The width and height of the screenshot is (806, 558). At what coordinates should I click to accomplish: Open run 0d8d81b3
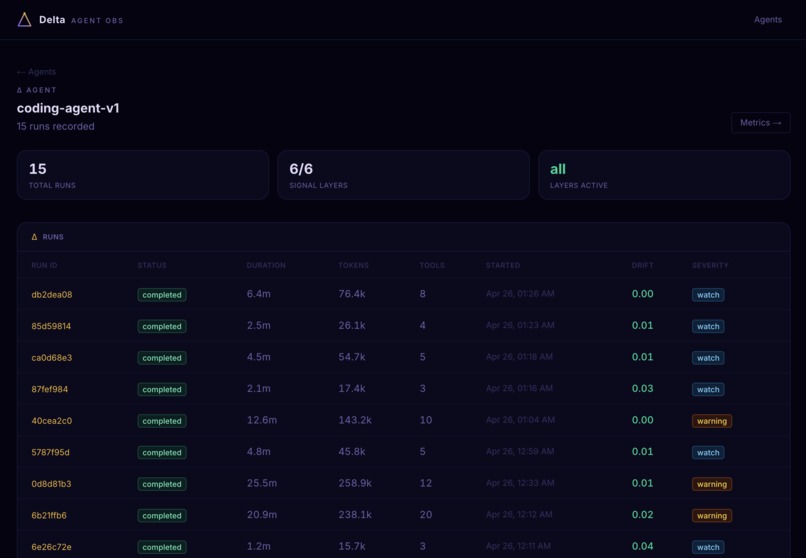(x=51, y=483)
